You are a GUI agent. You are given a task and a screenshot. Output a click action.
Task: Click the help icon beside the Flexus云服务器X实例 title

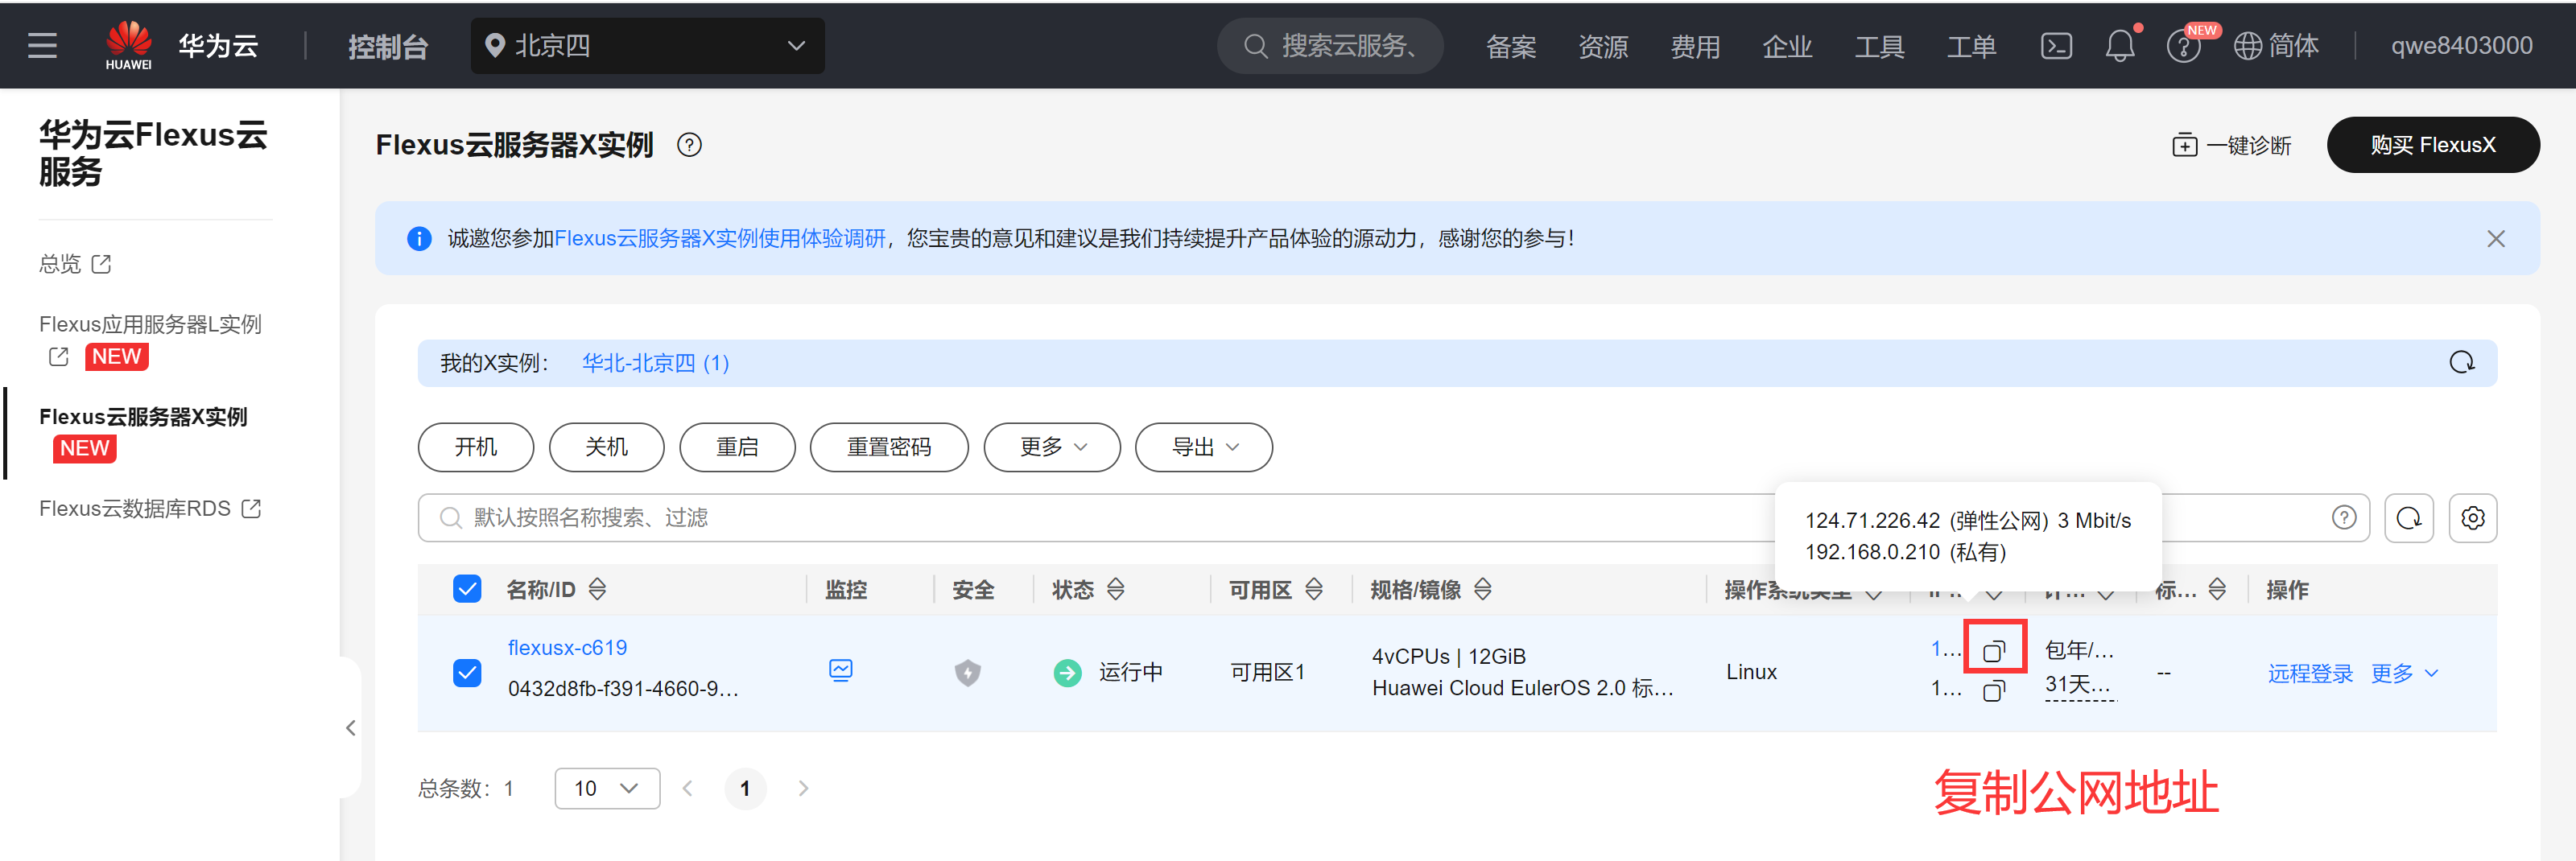(689, 145)
